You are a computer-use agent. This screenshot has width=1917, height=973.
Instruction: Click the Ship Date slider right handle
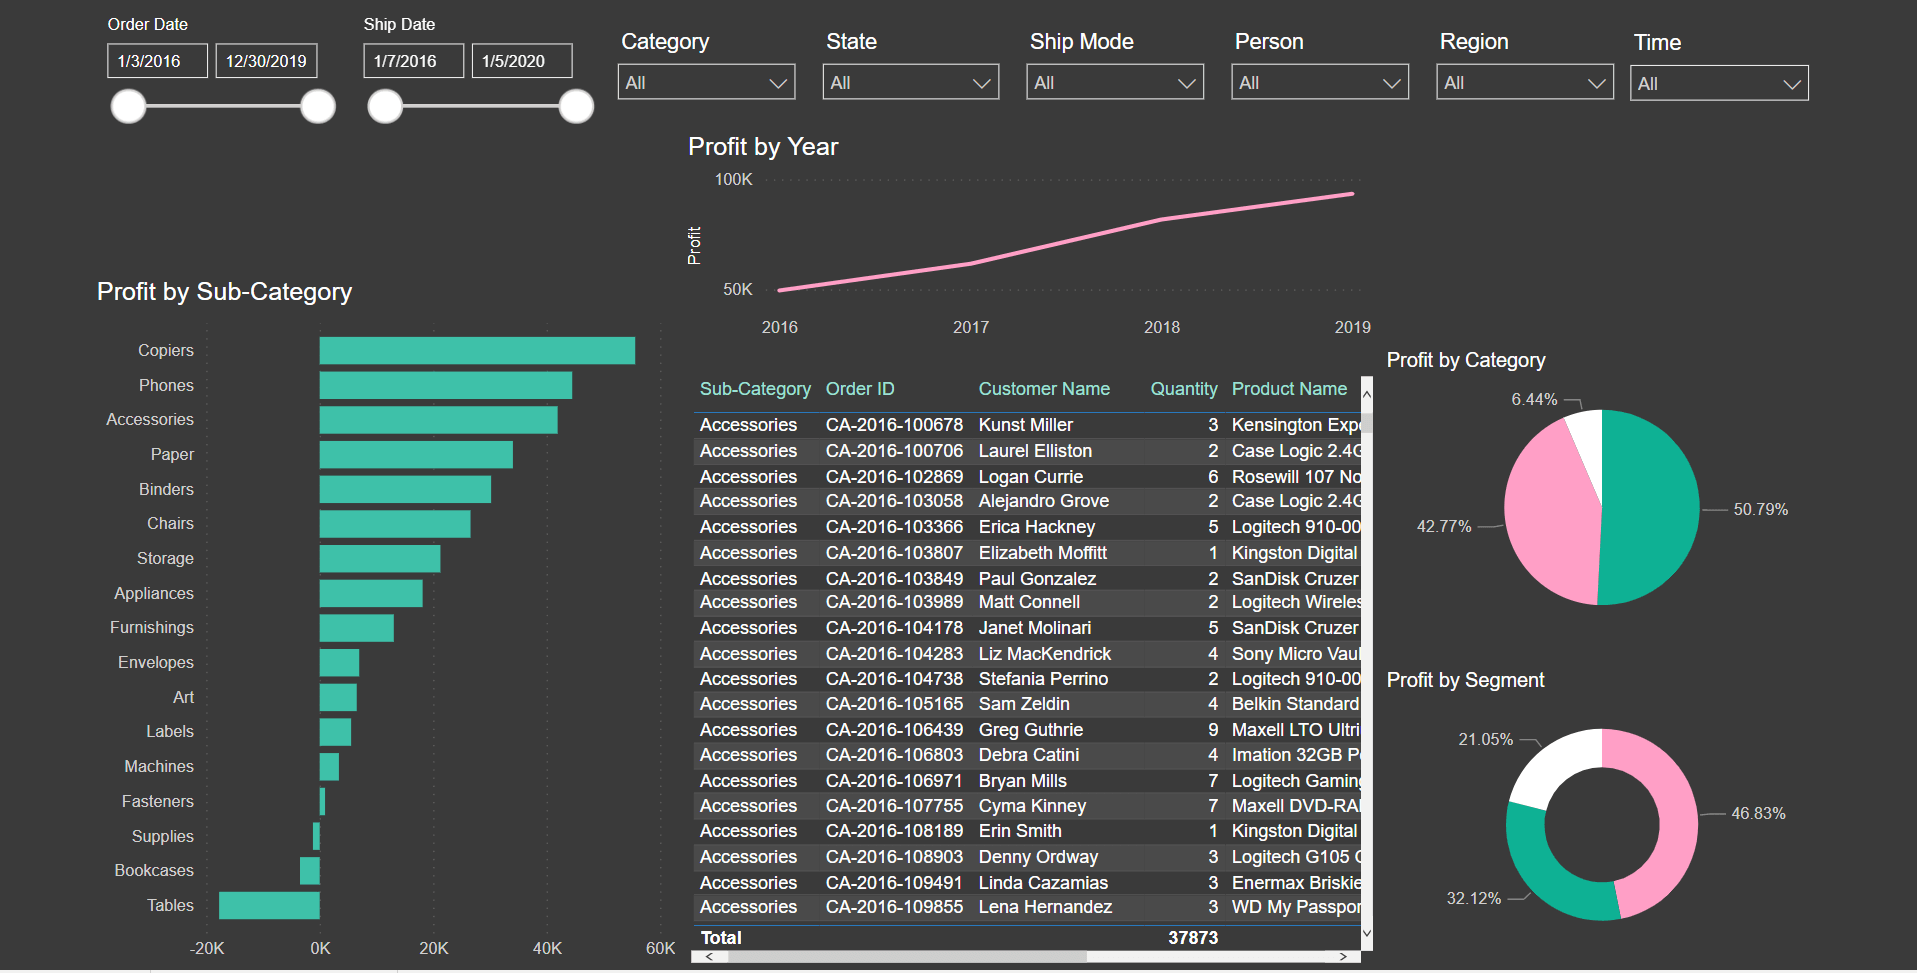click(x=576, y=106)
